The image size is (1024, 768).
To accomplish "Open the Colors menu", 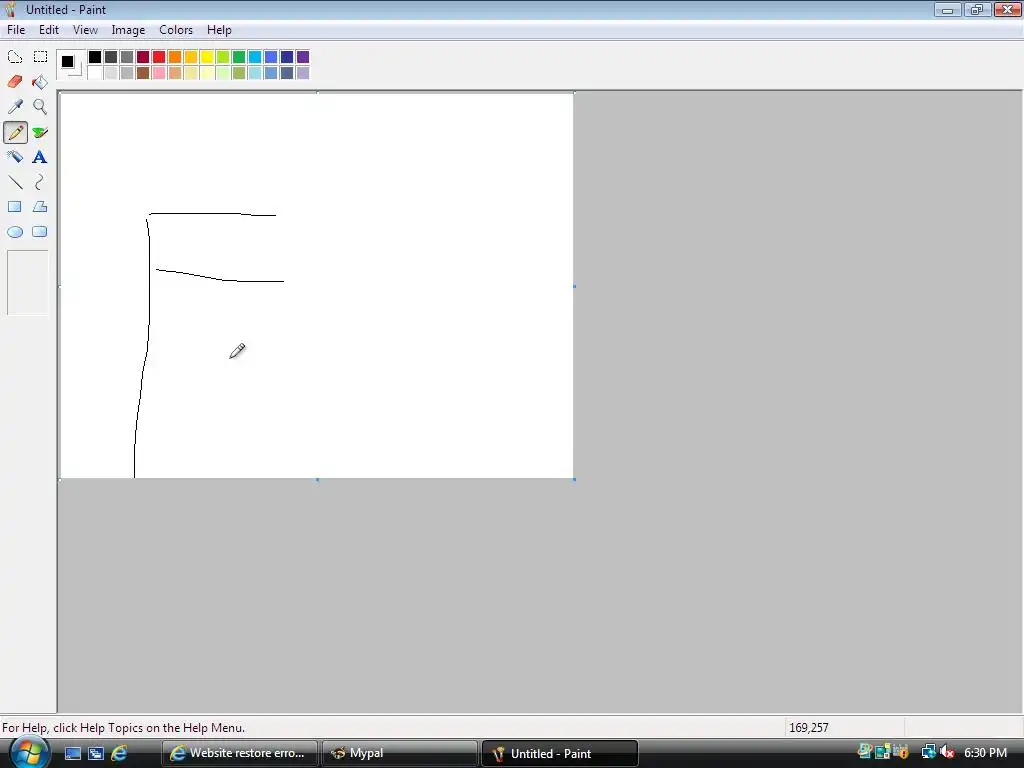I will [176, 30].
